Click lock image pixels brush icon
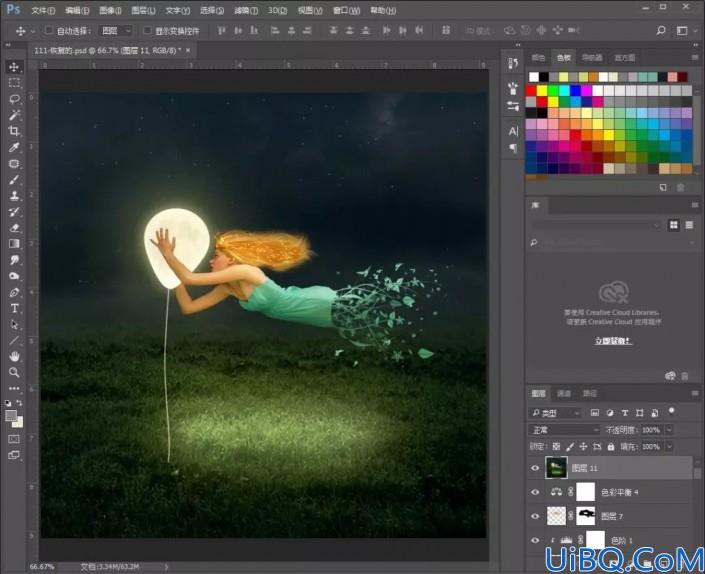This screenshot has height=574, width=705. coord(570,446)
